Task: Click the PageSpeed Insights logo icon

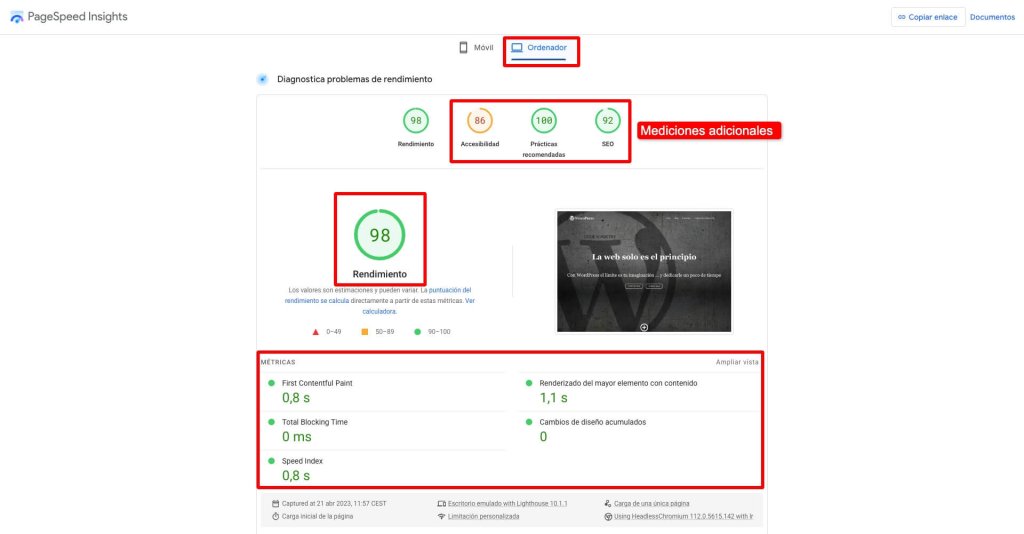Action: 16,17
